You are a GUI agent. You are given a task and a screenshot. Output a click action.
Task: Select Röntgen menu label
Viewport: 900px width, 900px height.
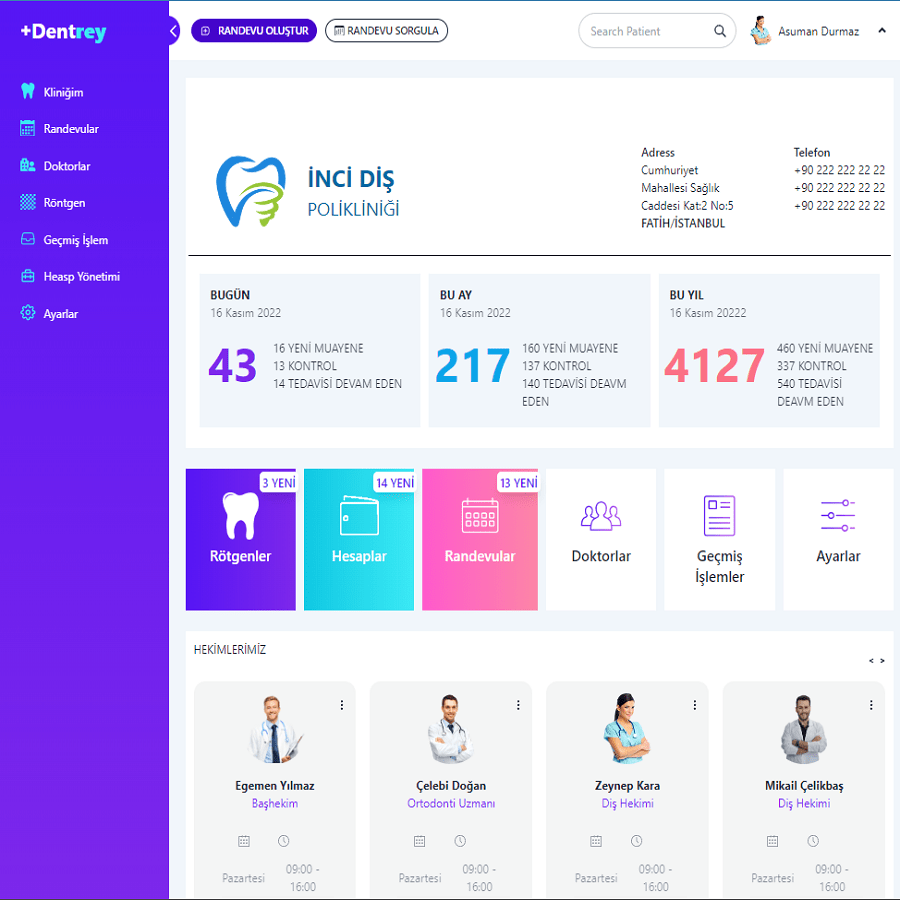[x=64, y=203]
